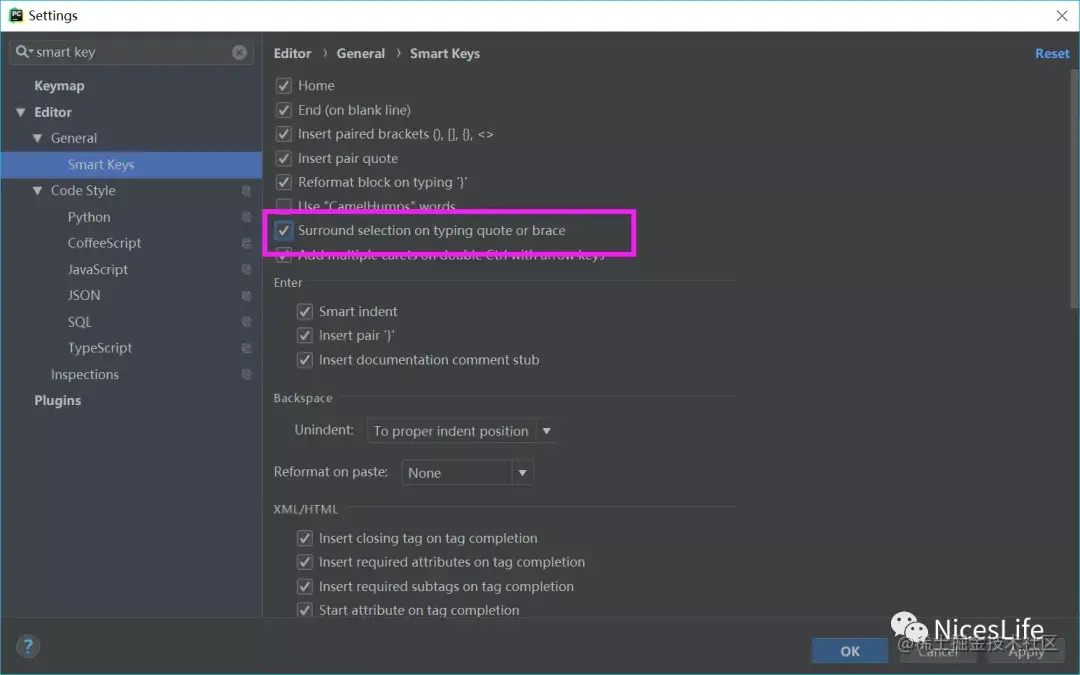This screenshot has width=1080, height=675.
Task: Select General tree item label
Action: 74,138
